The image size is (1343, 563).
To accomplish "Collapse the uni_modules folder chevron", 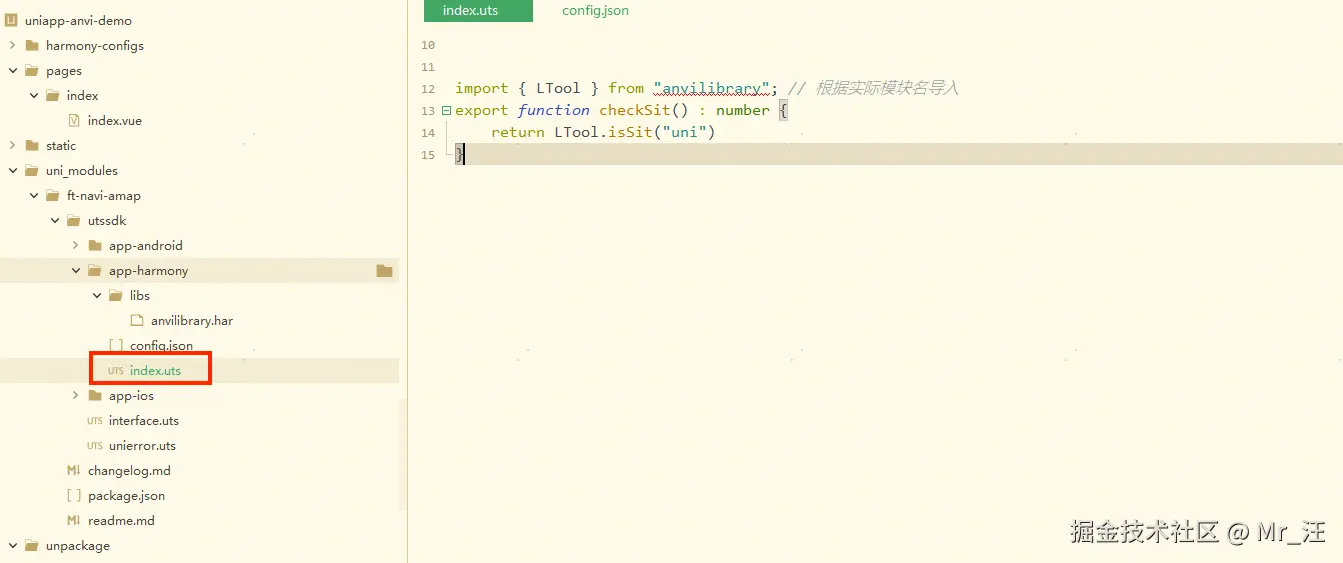I will [x=12, y=170].
